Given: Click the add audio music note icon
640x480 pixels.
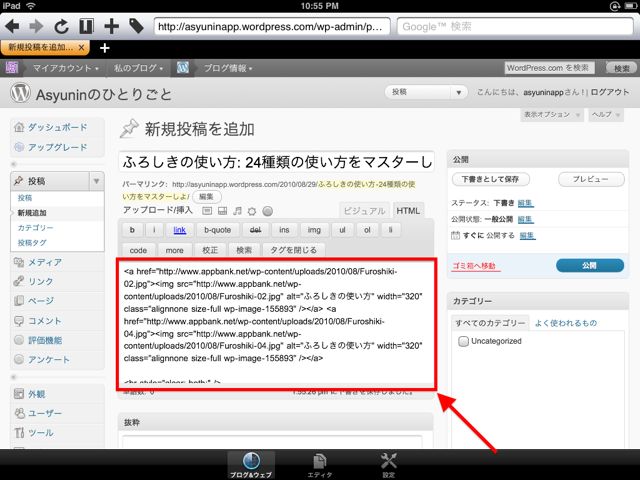Looking at the screenshot, I should [x=237, y=211].
